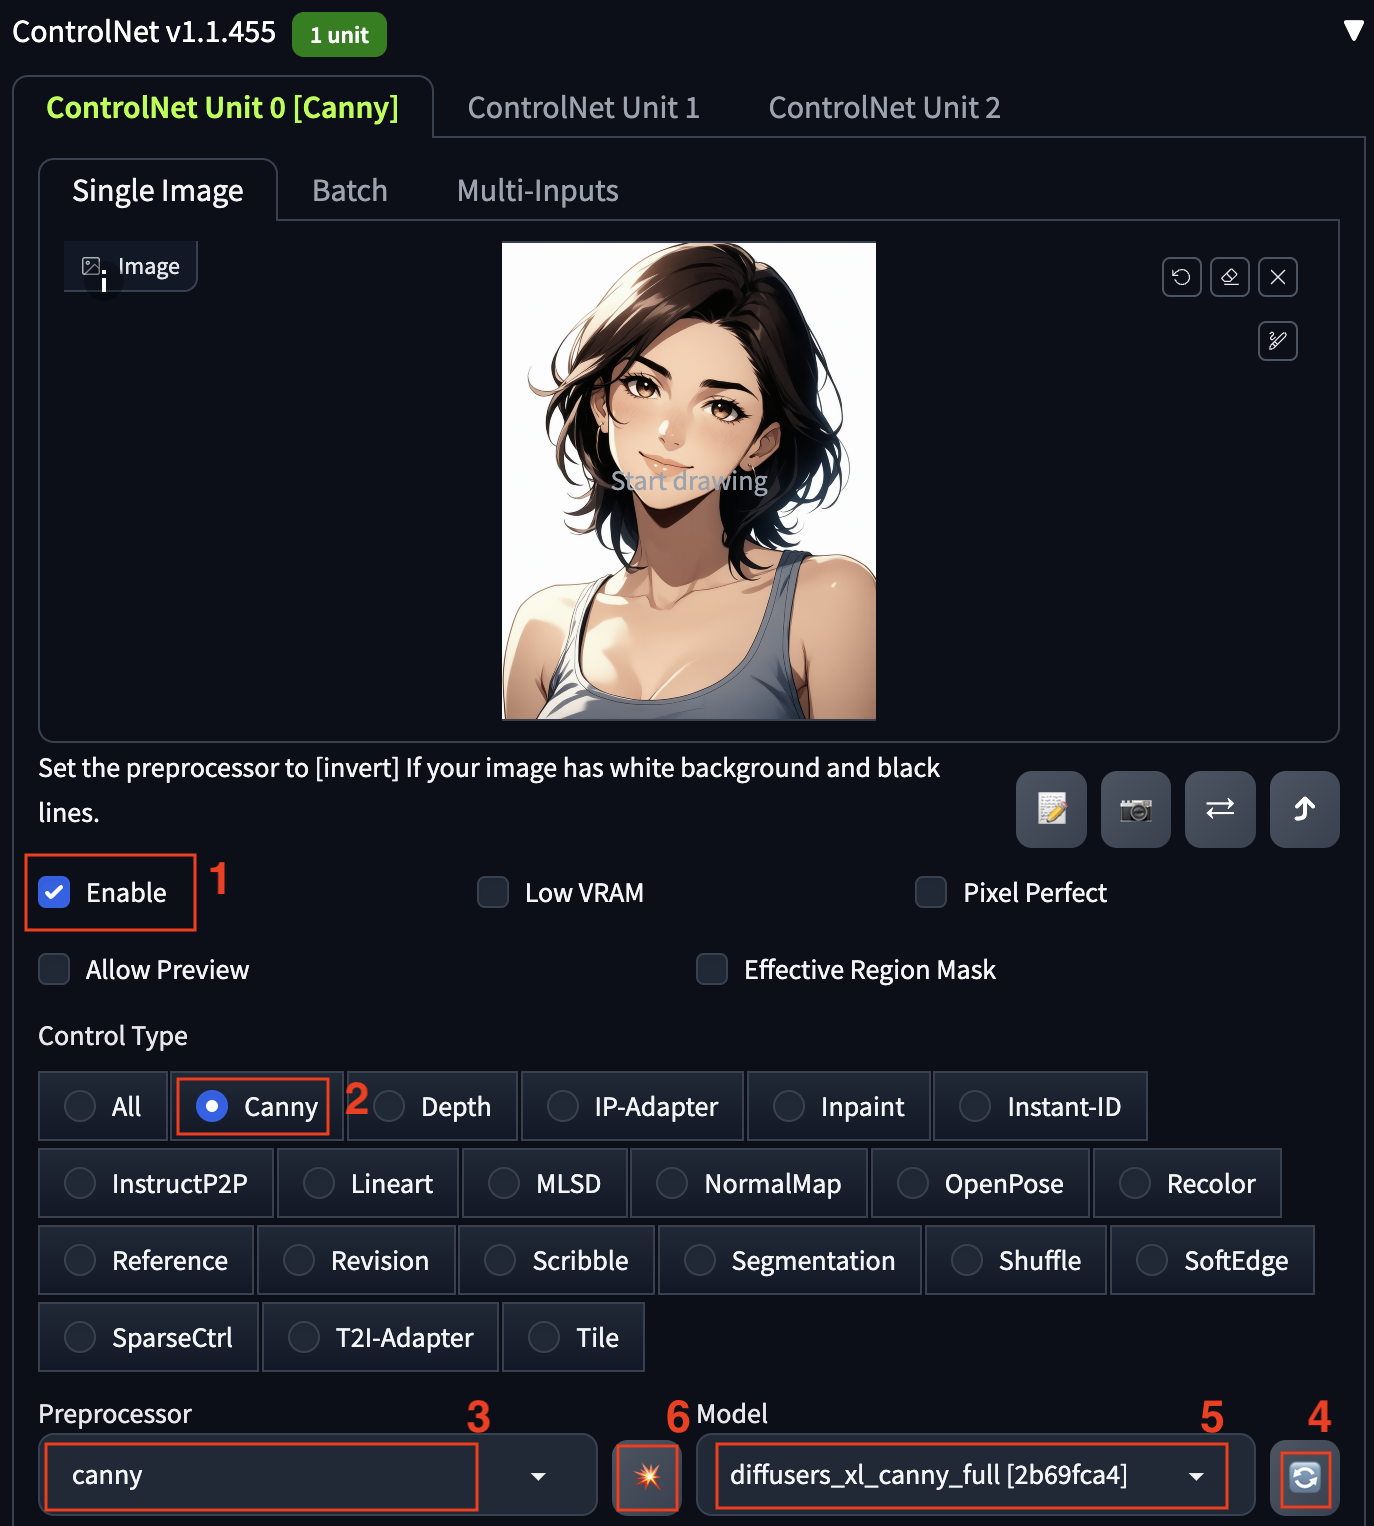Open the Single Image tab
Screen dimensions: 1374x1526
(x=158, y=190)
